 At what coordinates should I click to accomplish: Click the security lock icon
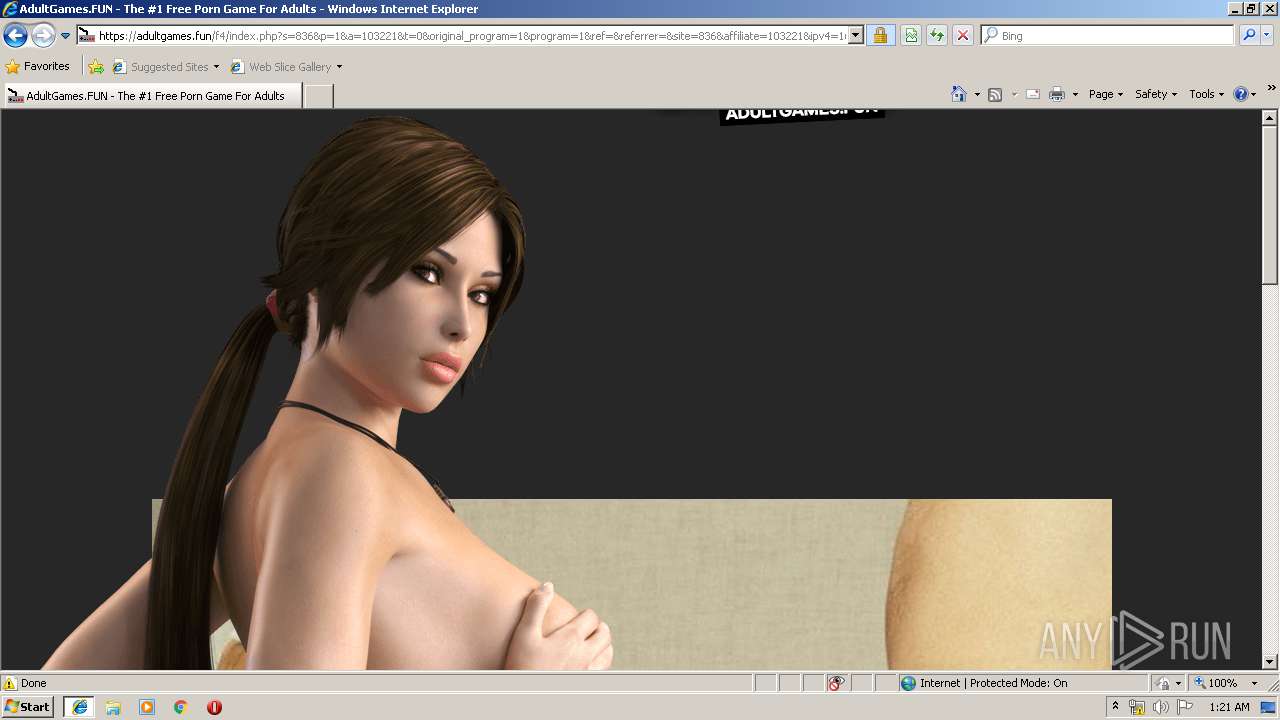pyautogui.click(x=880, y=36)
